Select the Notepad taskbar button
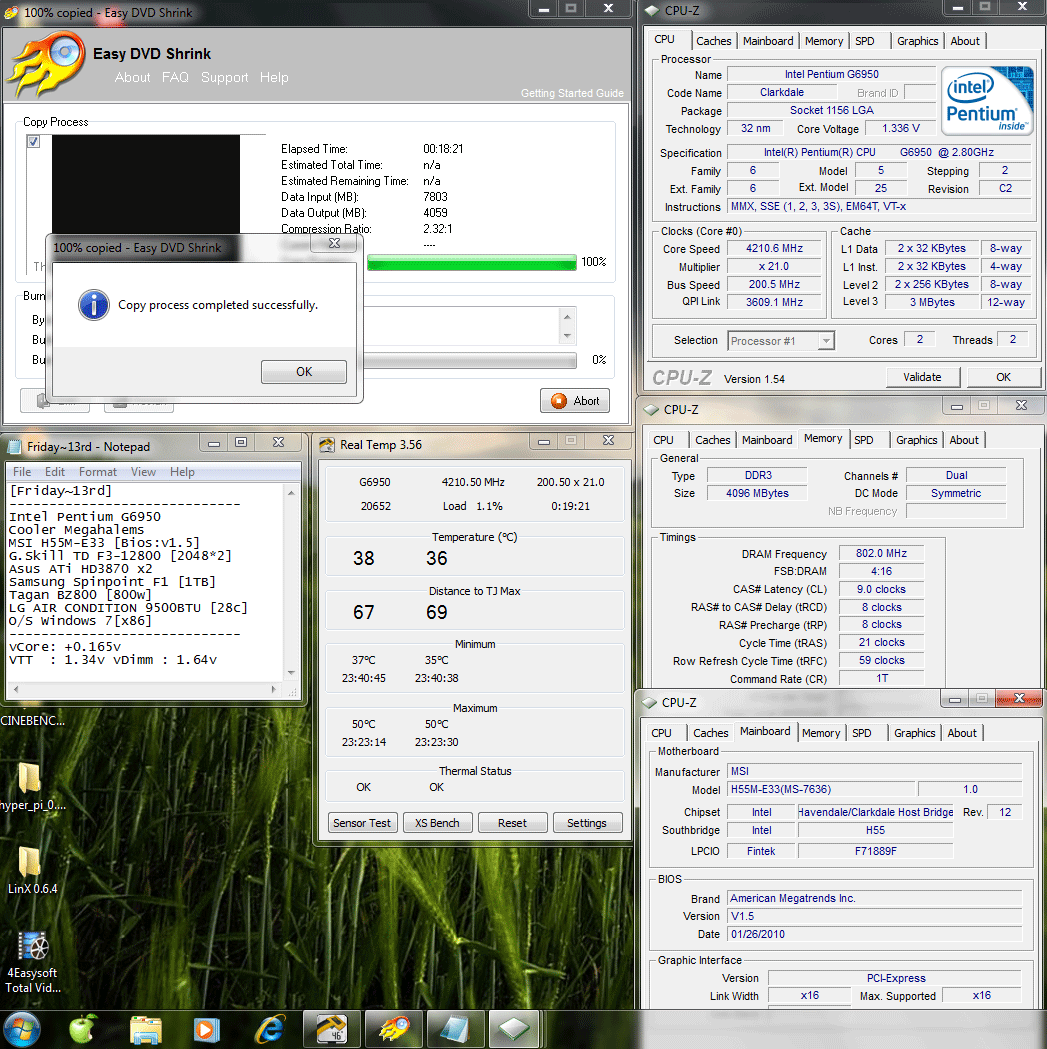Image resolution: width=1047 pixels, height=1049 pixels. (x=455, y=1029)
